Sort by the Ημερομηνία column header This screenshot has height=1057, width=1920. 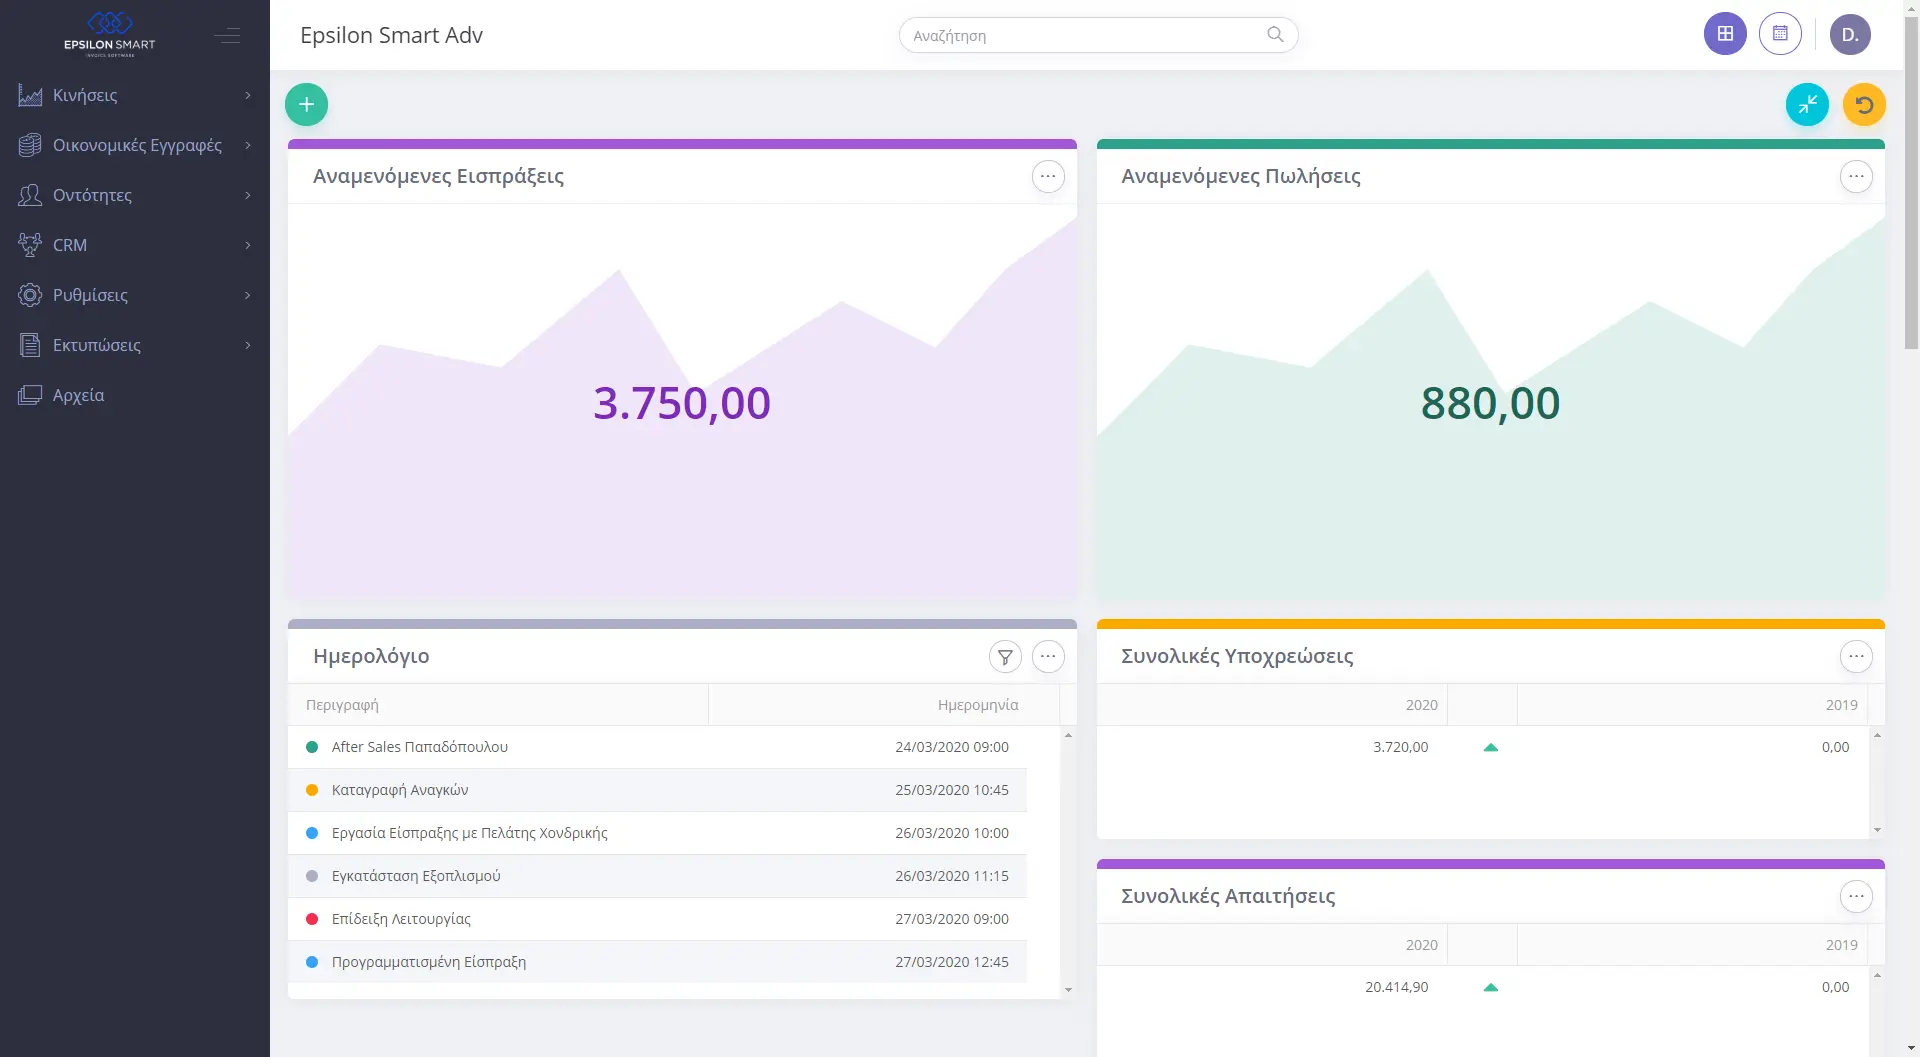pos(977,705)
